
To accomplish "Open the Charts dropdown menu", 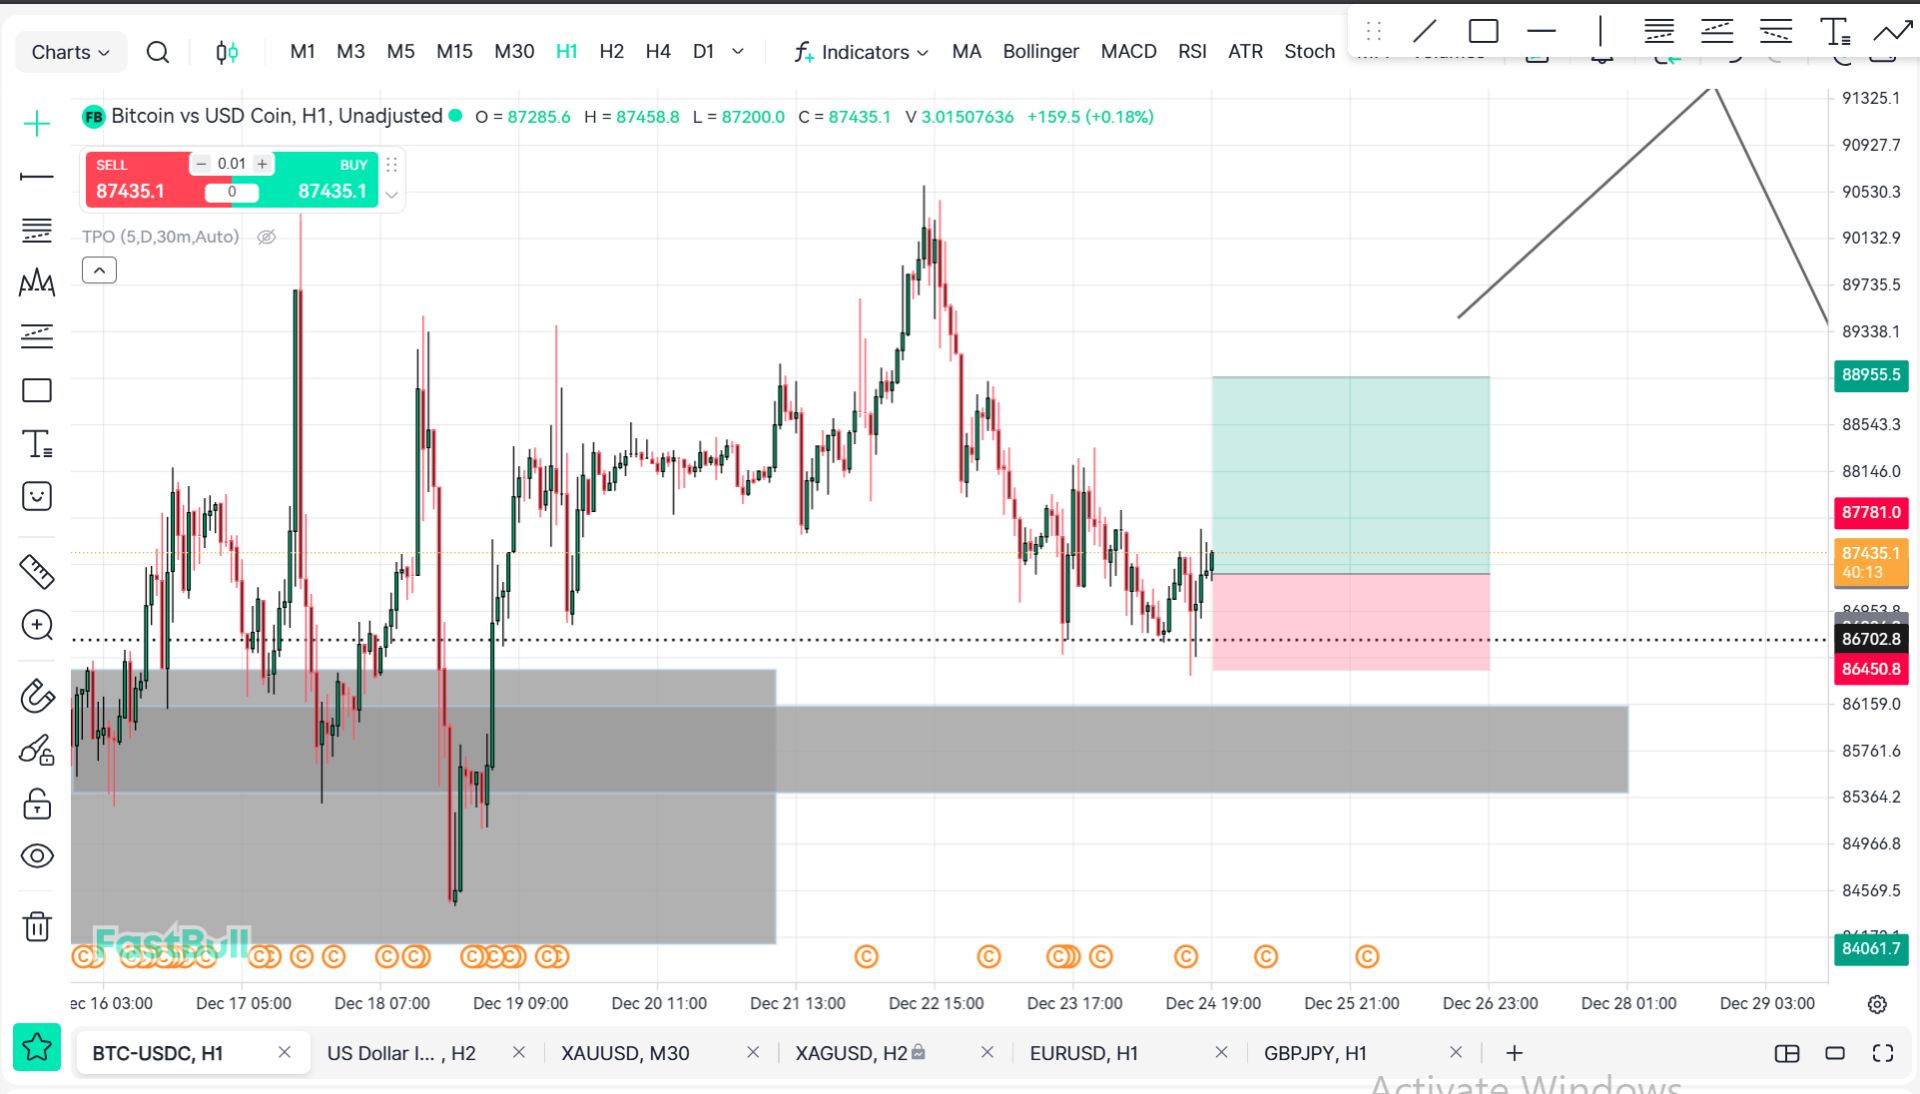I will pyautogui.click(x=70, y=52).
